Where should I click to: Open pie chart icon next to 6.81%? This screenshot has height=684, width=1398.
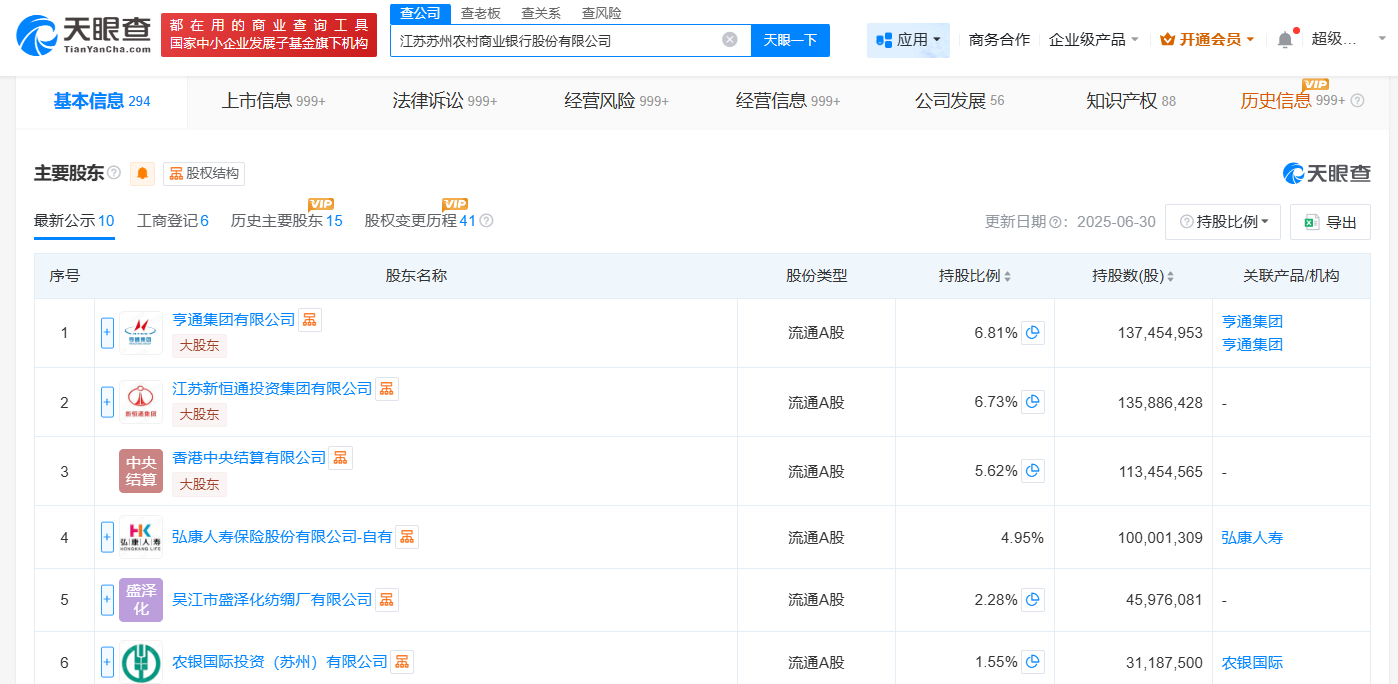(1034, 331)
